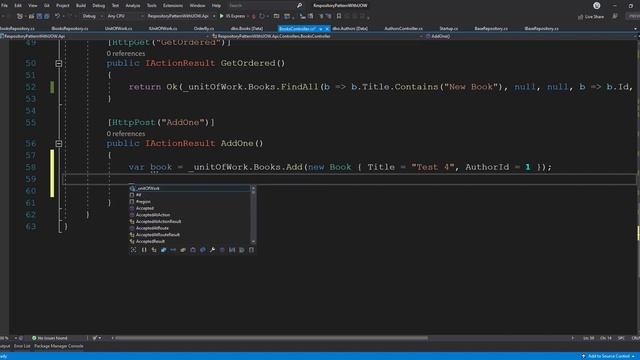Click the No issues found indicator
Screen dimensions: 640x360
(49, 338)
